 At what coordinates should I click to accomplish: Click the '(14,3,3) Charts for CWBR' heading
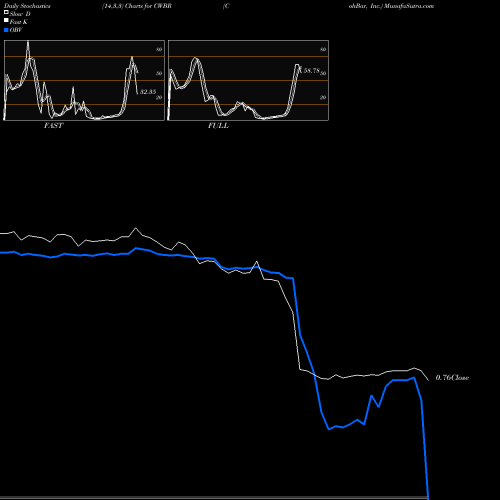[137, 6]
